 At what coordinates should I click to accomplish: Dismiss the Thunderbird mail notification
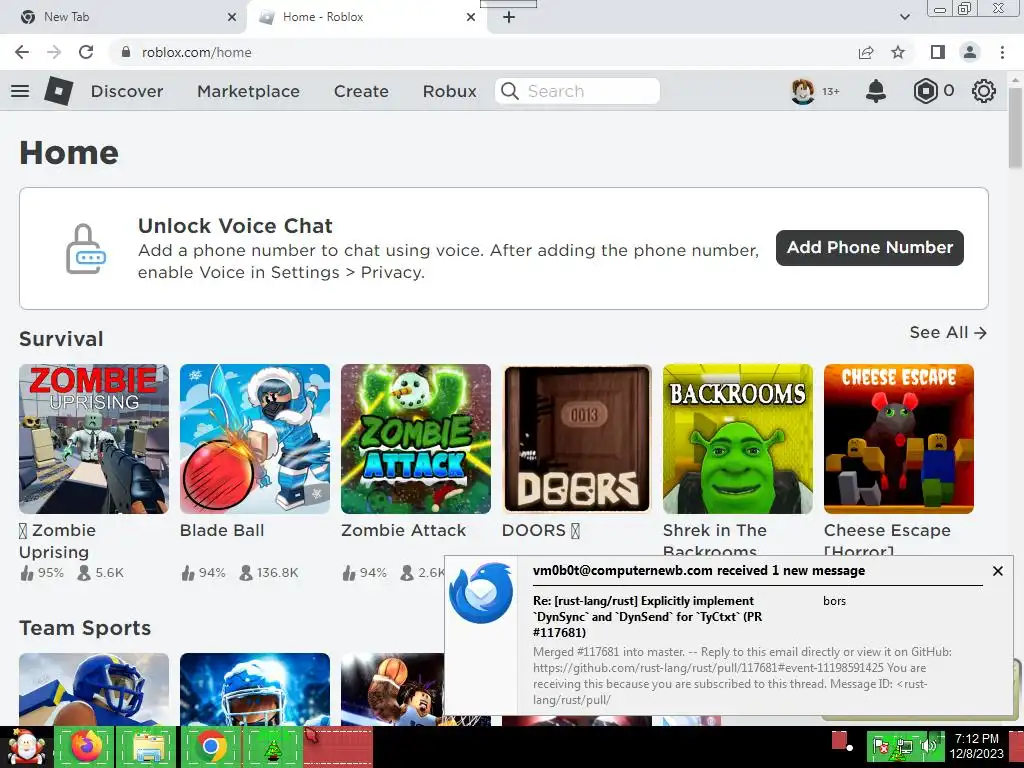tap(998, 571)
